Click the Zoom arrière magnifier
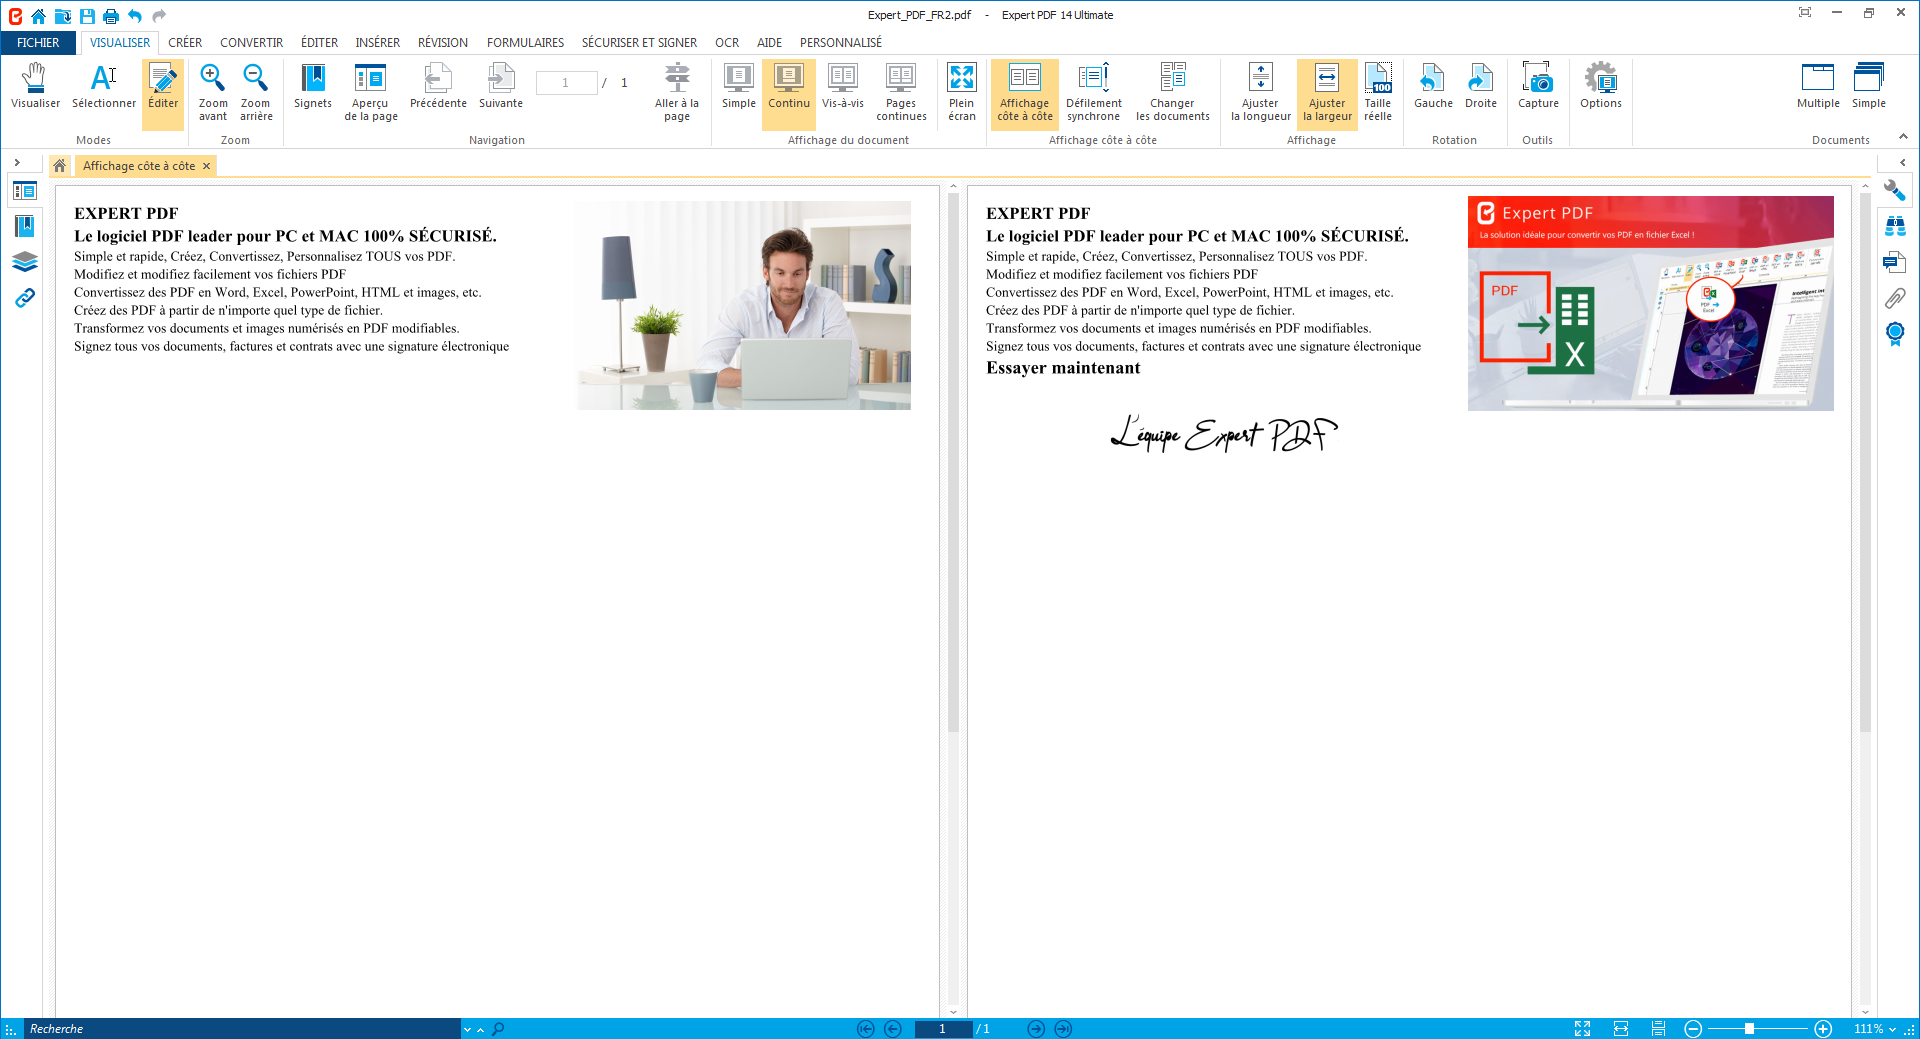The height and width of the screenshot is (1039, 1920). click(256, 93)
